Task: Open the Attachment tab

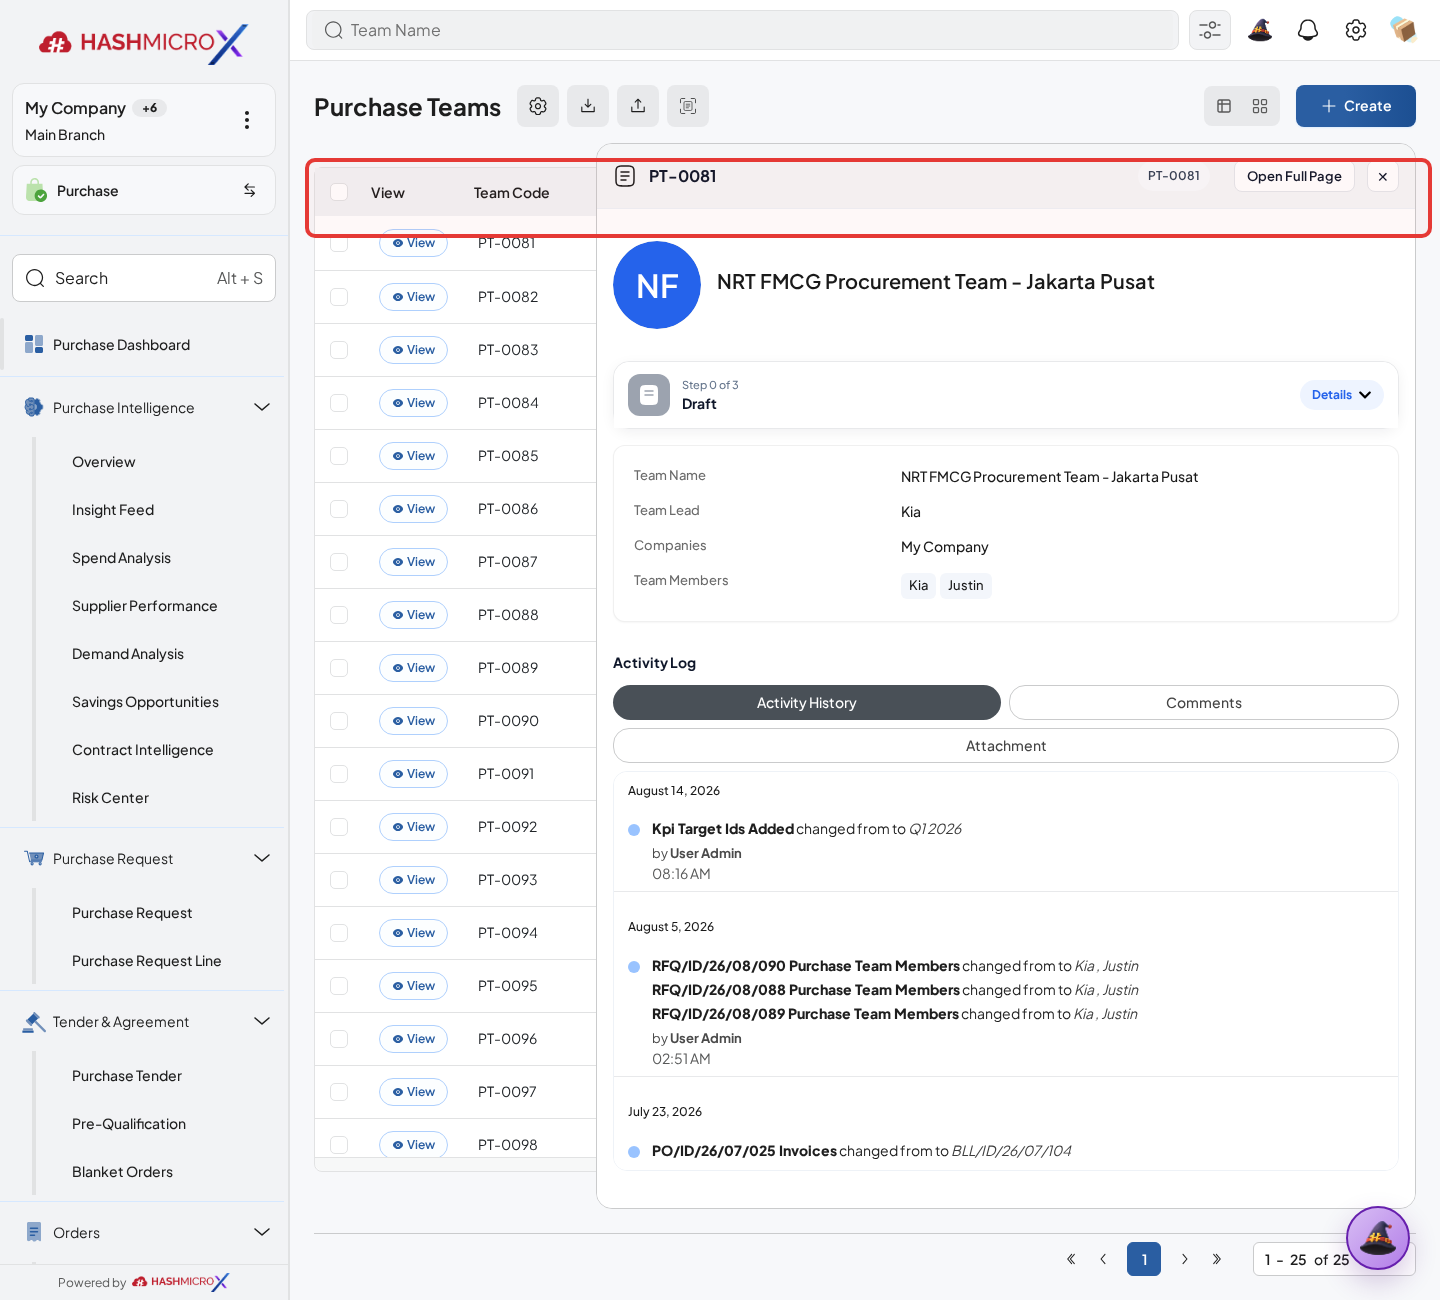Action: click(x=1006, y=746)
